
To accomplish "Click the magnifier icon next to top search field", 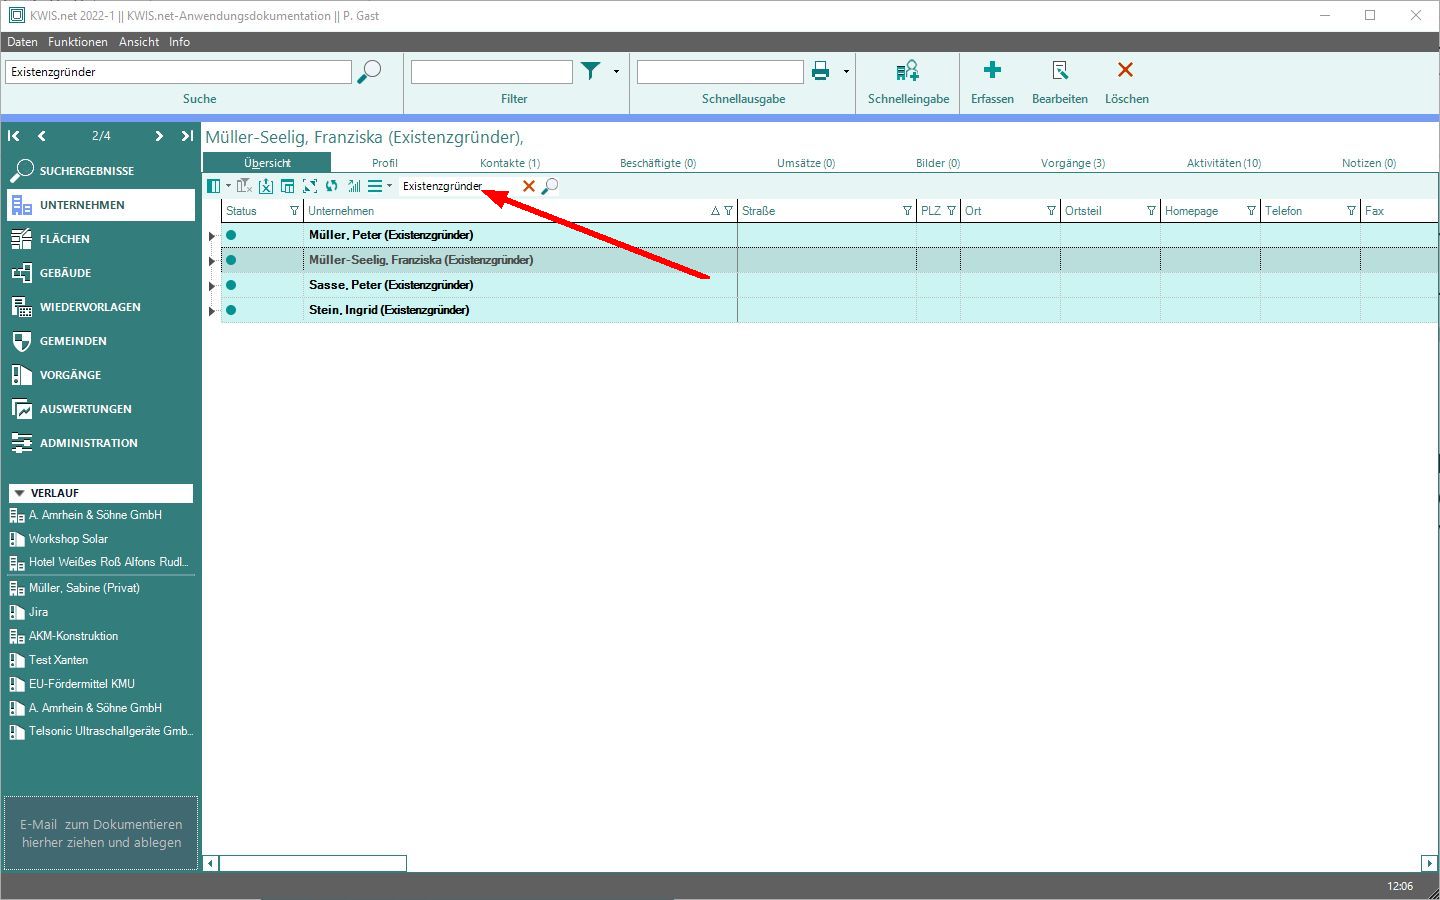I will coord(369,72).
